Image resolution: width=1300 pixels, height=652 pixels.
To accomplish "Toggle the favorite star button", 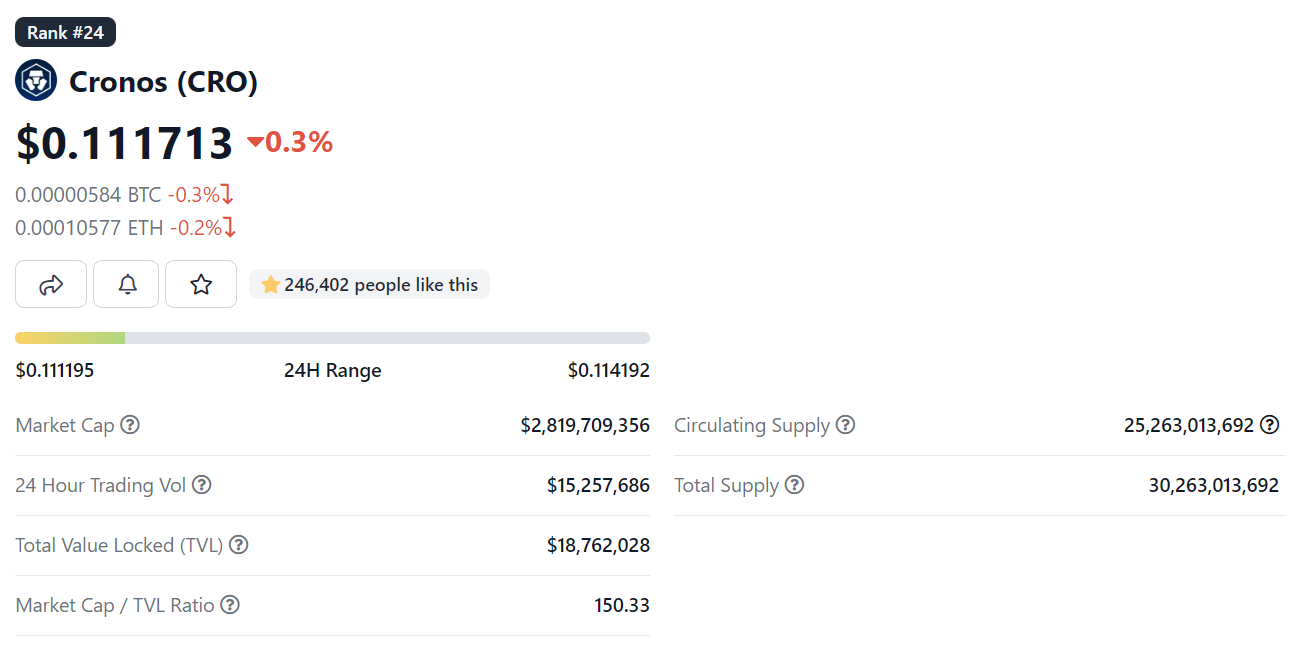I will [201, 285].
